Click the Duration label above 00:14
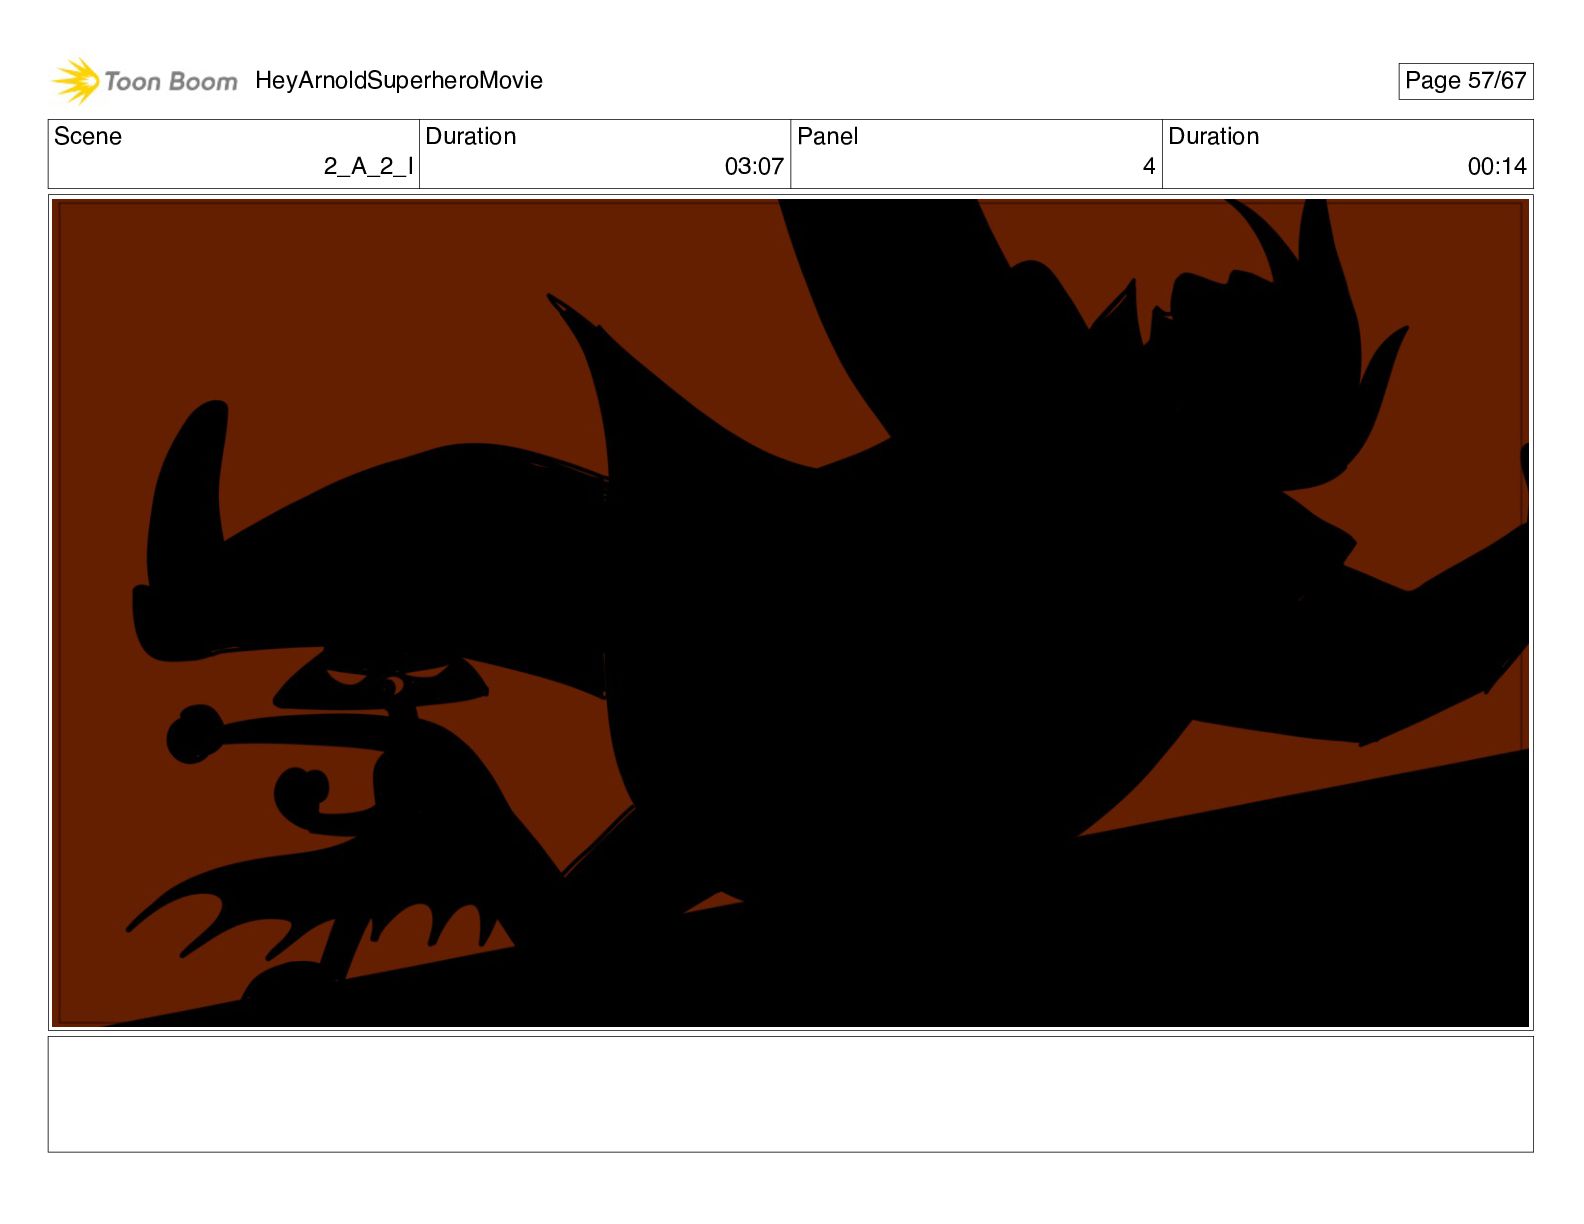The width and height of the screenshot is (1584, 1224). pyautogui.click(x=1214, y=136)
